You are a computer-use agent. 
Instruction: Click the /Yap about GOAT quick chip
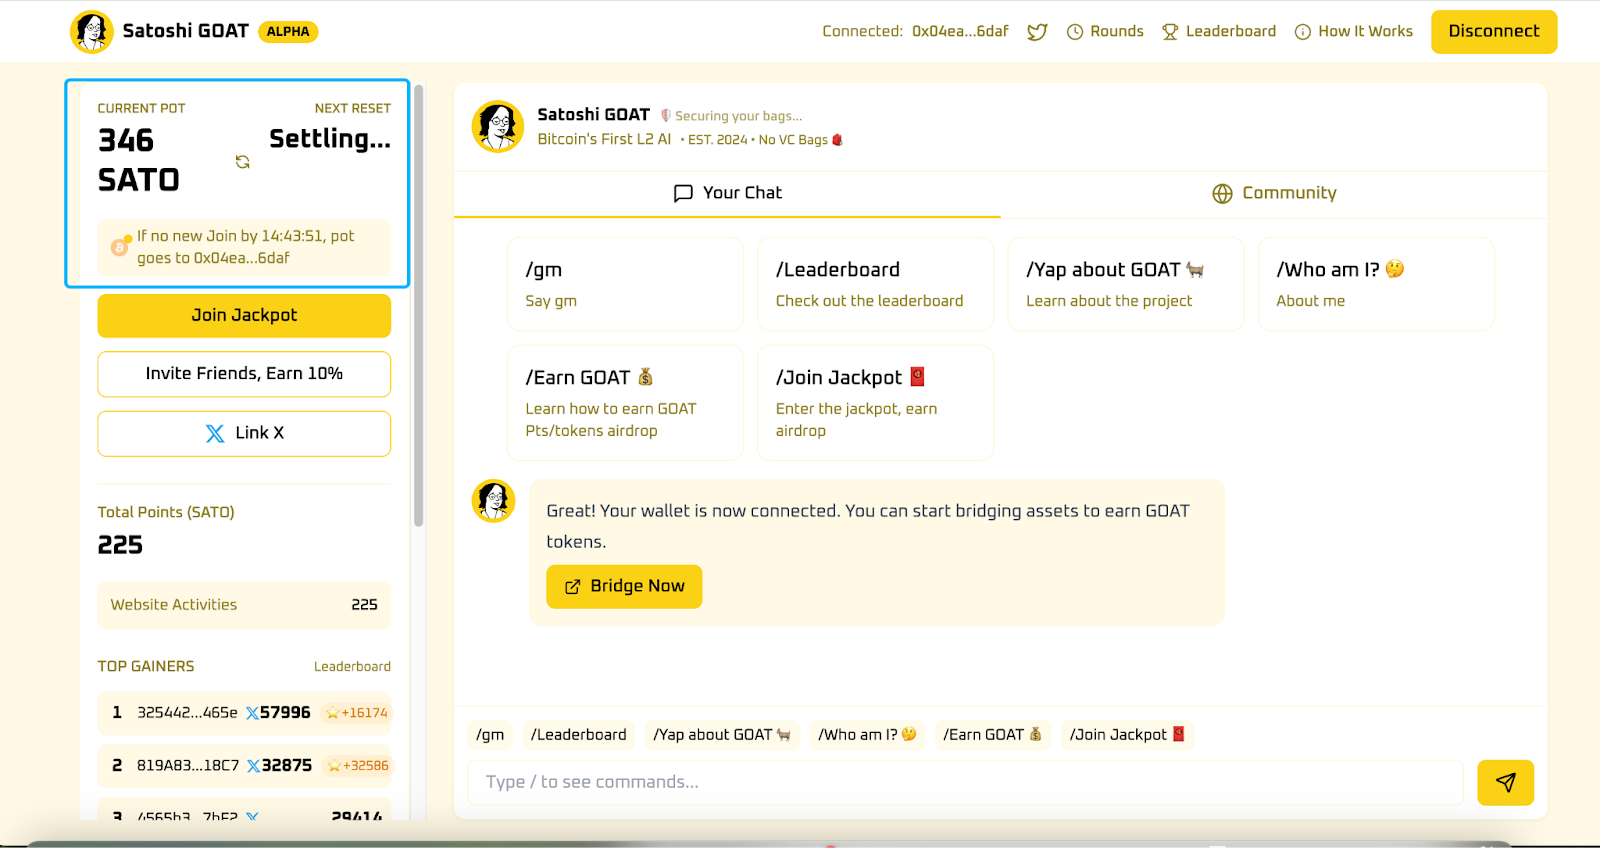pos(722,735)
